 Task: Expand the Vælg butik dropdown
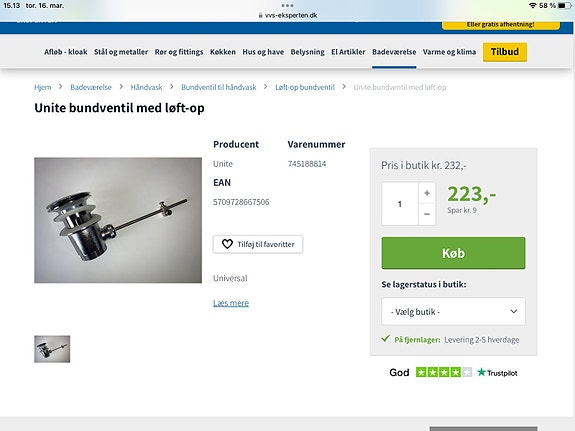(453, 311)
